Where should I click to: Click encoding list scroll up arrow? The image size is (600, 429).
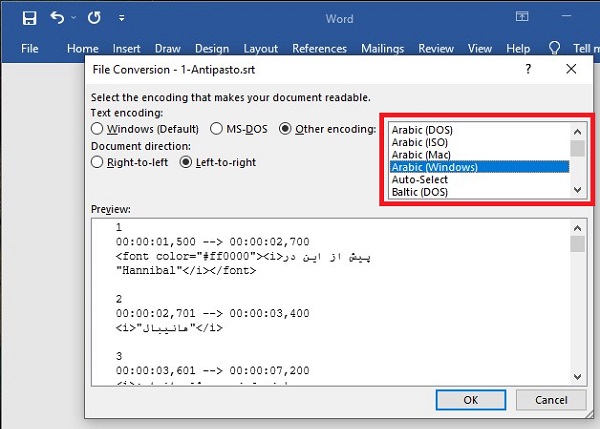pyautogui.click(x=577, y=132)
